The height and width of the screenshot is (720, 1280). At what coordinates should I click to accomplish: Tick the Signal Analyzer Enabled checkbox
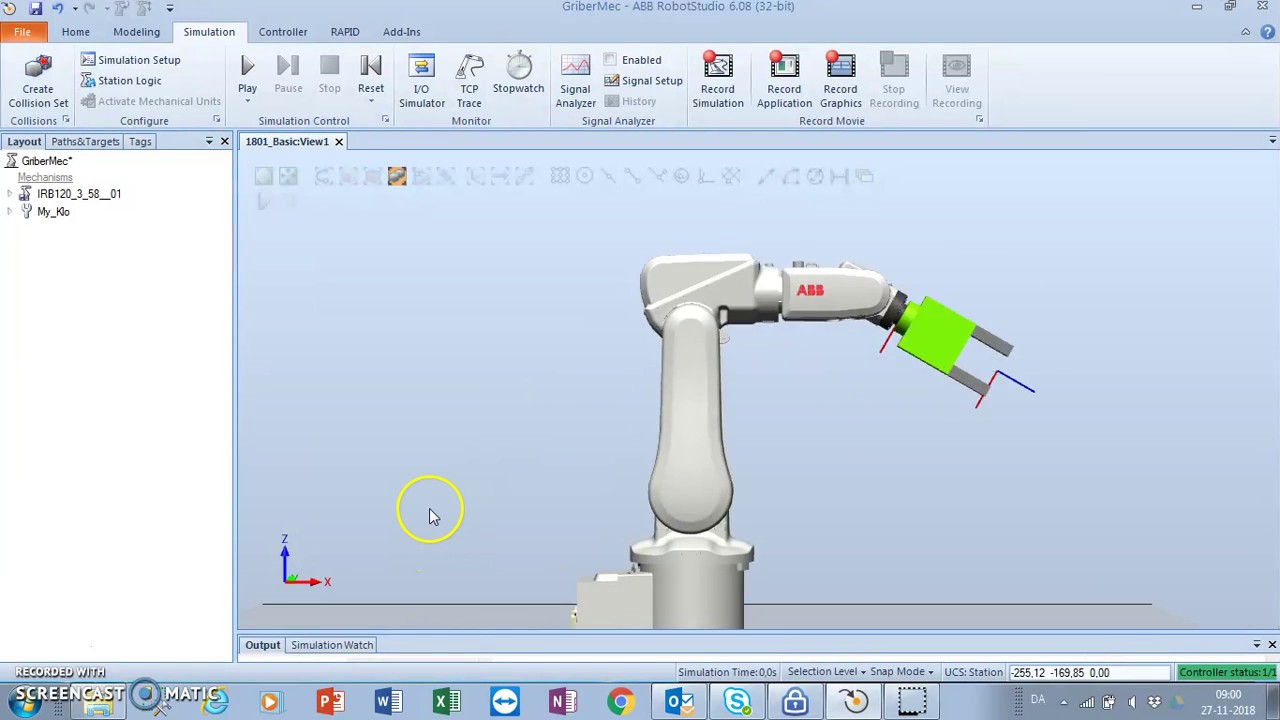pyautogui.click(x=610, y=60)
